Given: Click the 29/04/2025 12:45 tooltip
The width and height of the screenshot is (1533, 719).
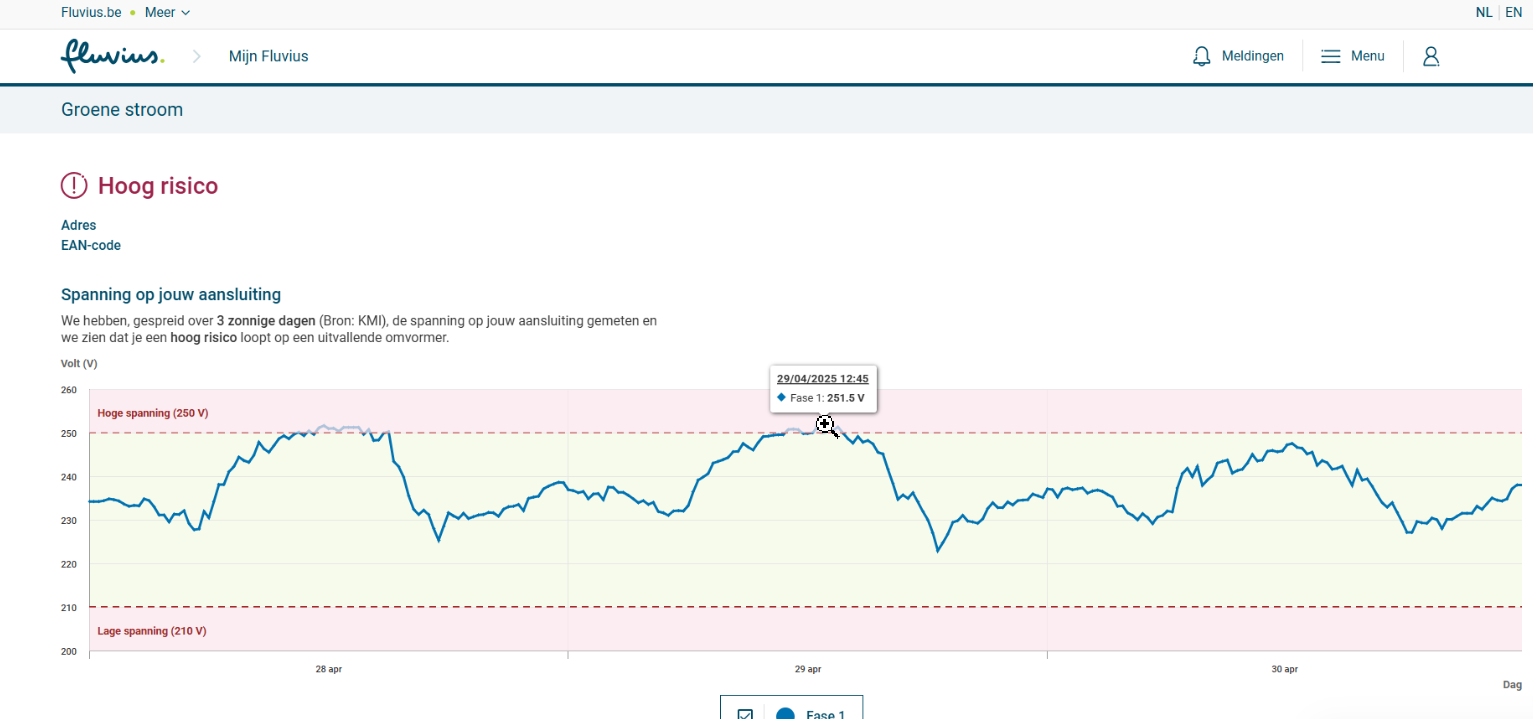Looking at the screenshot, I should click(x=822, y=379).
